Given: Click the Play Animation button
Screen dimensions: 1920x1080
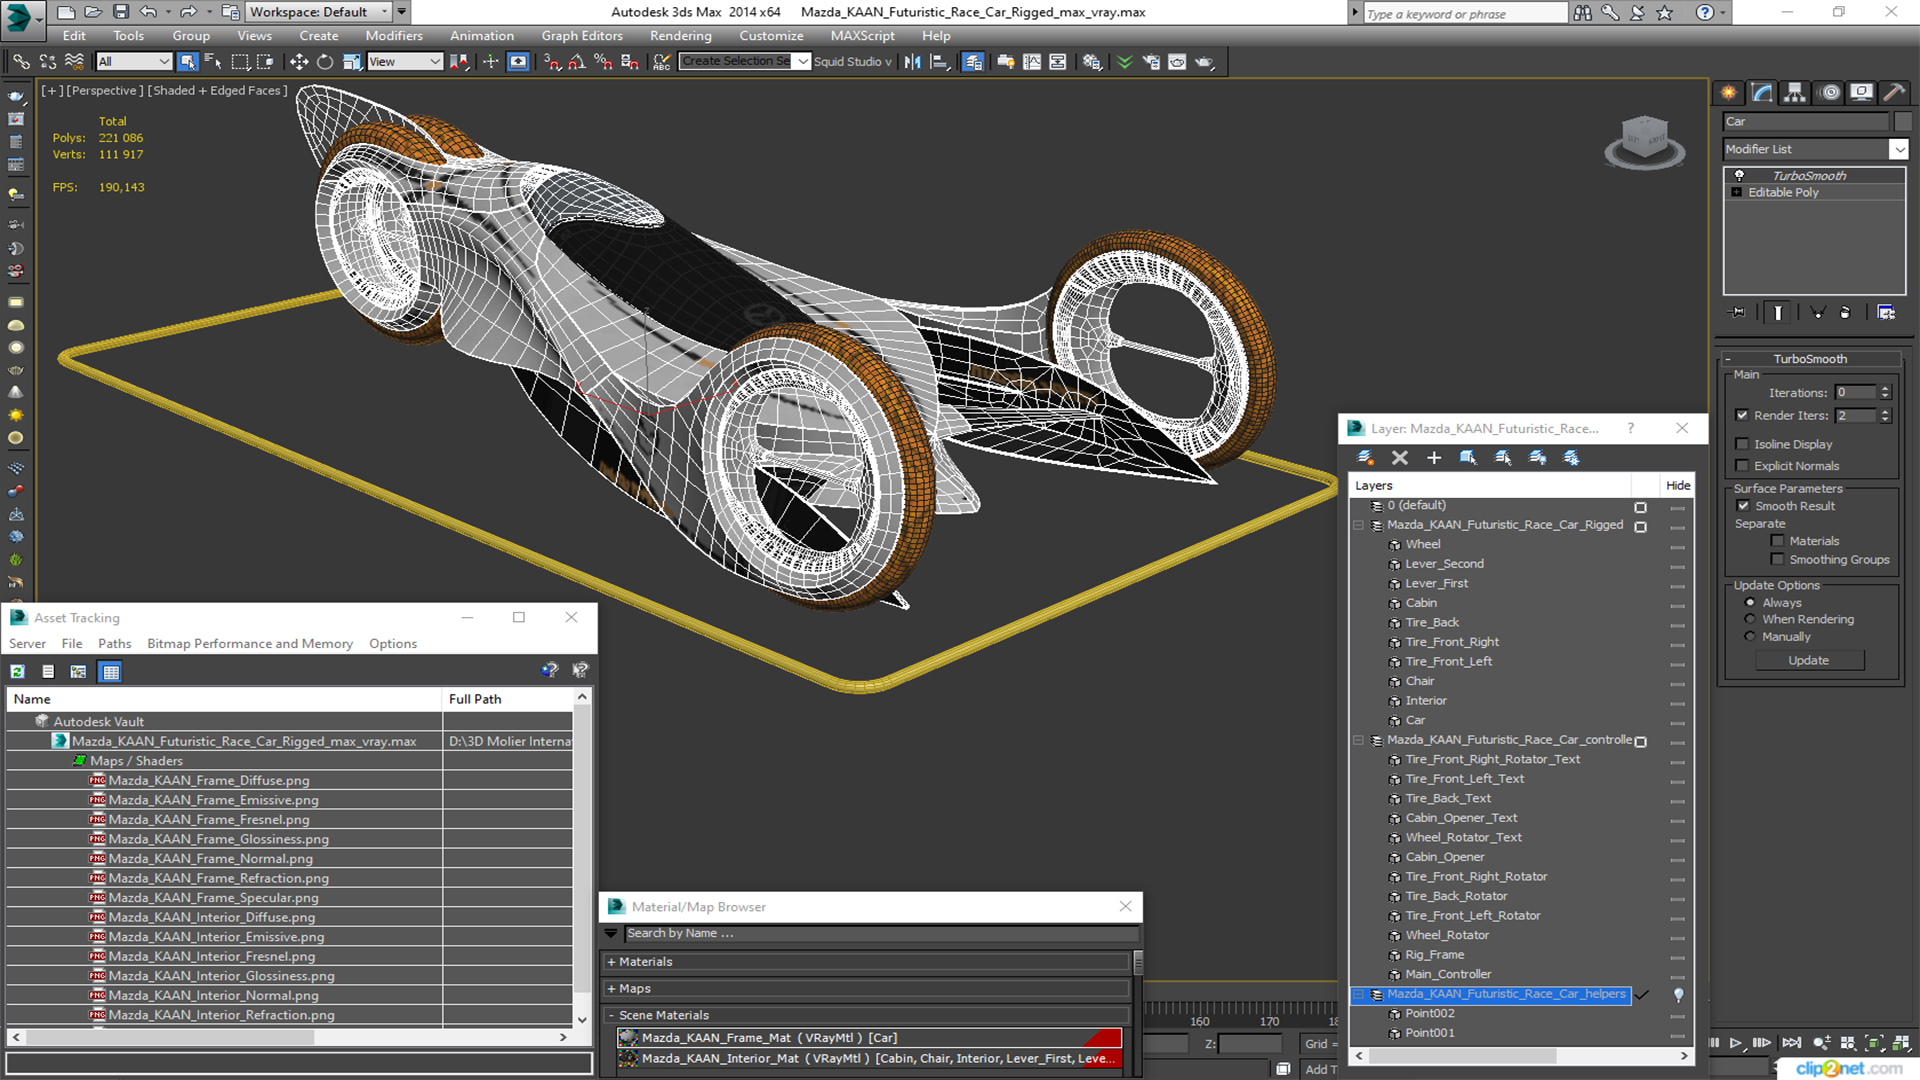Looking at the screenshot, I should point(1736,1043).
